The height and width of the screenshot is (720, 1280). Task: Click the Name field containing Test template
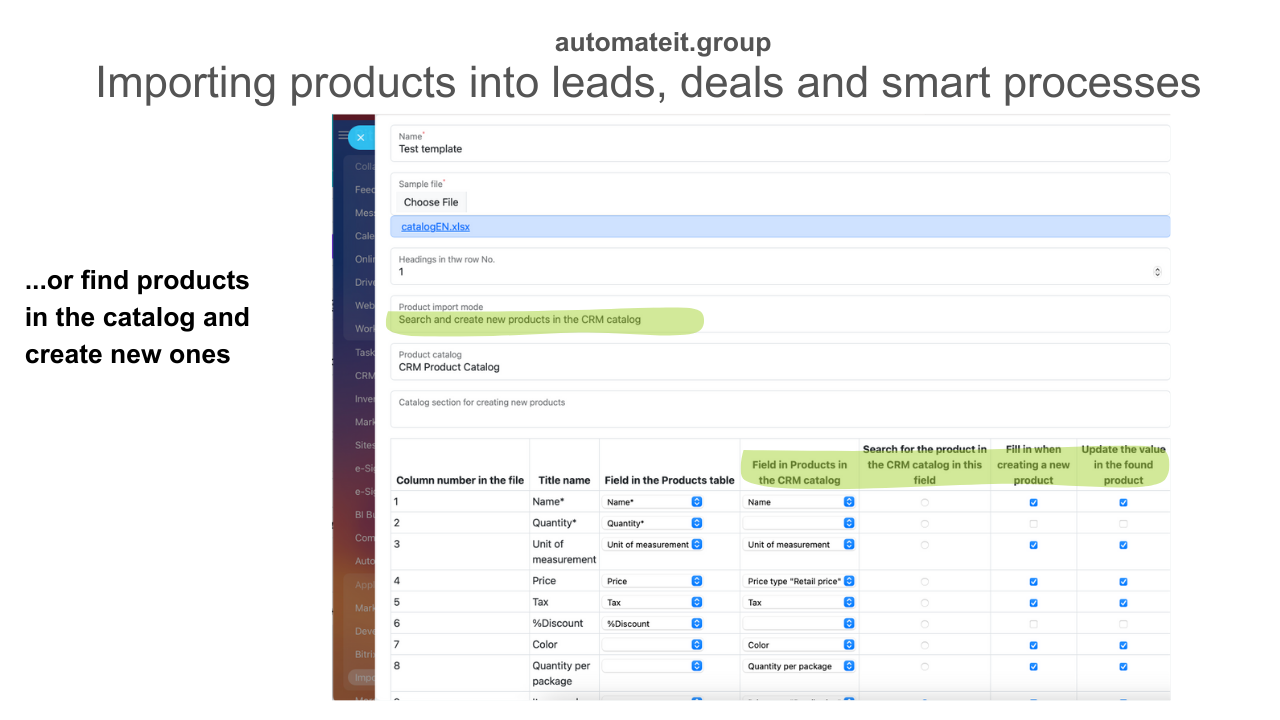coord(779,149)
